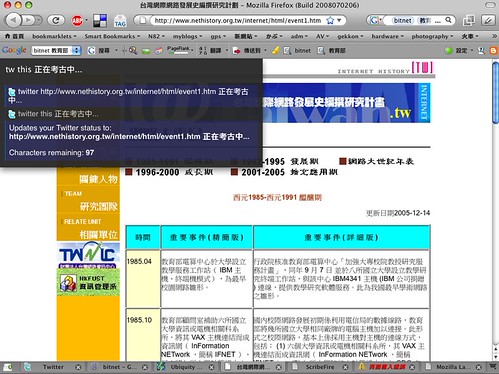Click the 傳送到 send-to button
Screen dimensions: 499x374
[247, 50]
